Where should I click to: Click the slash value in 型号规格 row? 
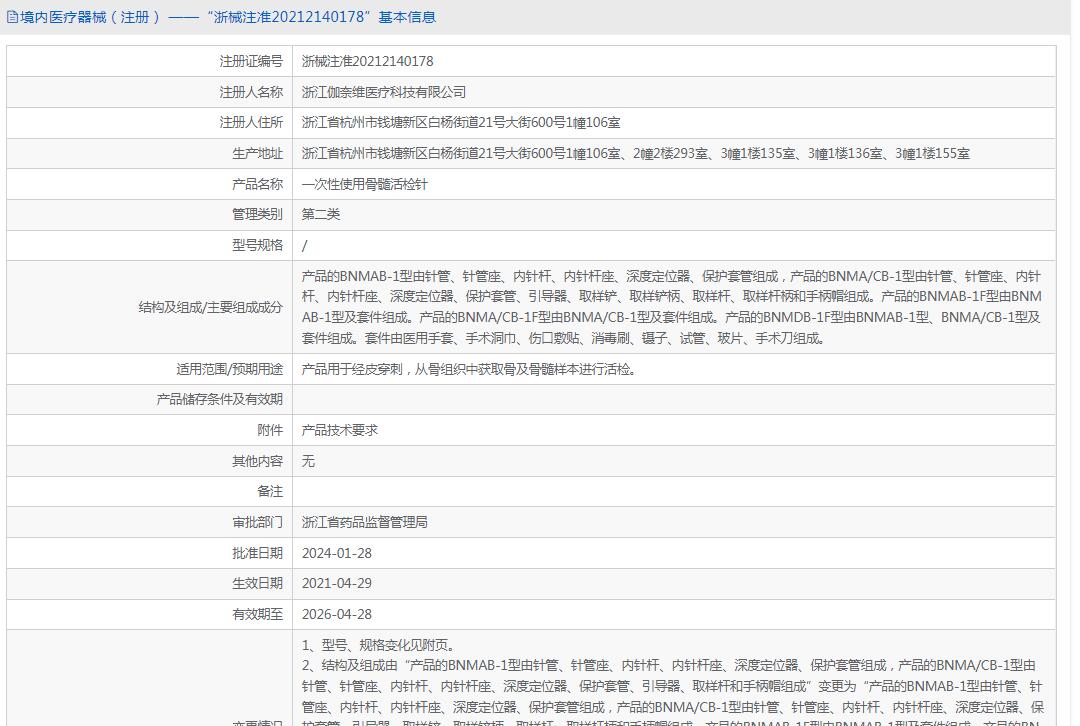(305, 245)
